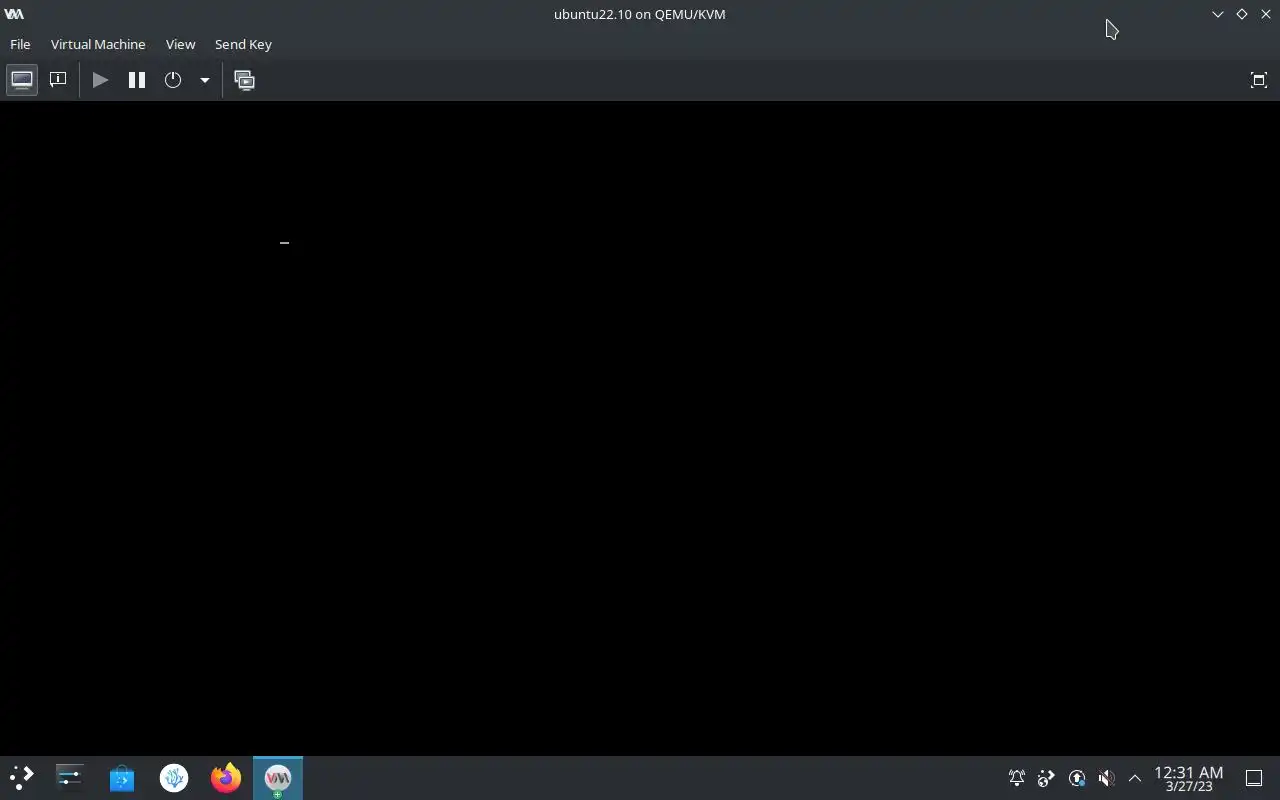Image resolution: width=1280 pixels, height=800 pixels.
Task: Show the graphical console view
Action: [x=22, y=80]
